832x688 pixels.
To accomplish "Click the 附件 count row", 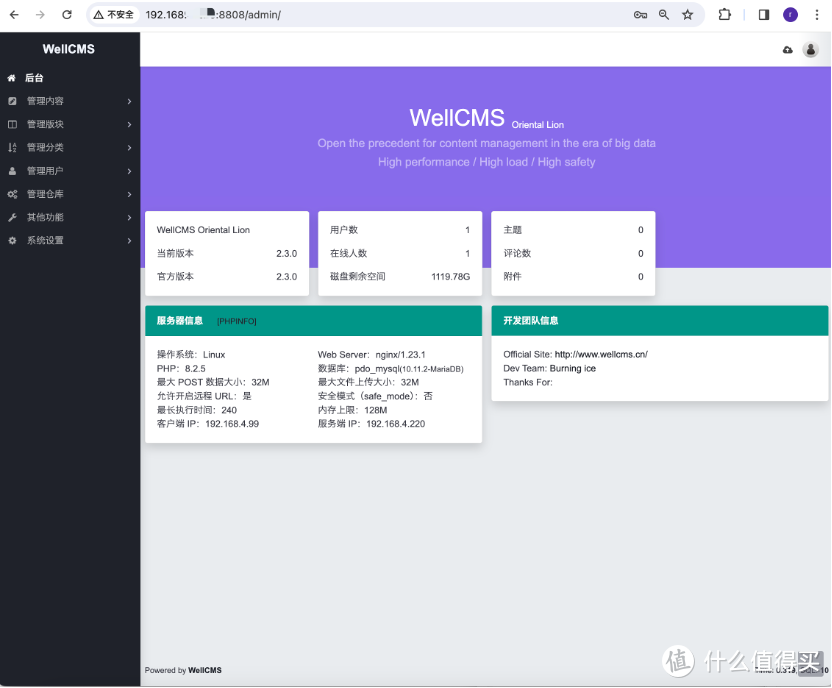I will (573, 276).
